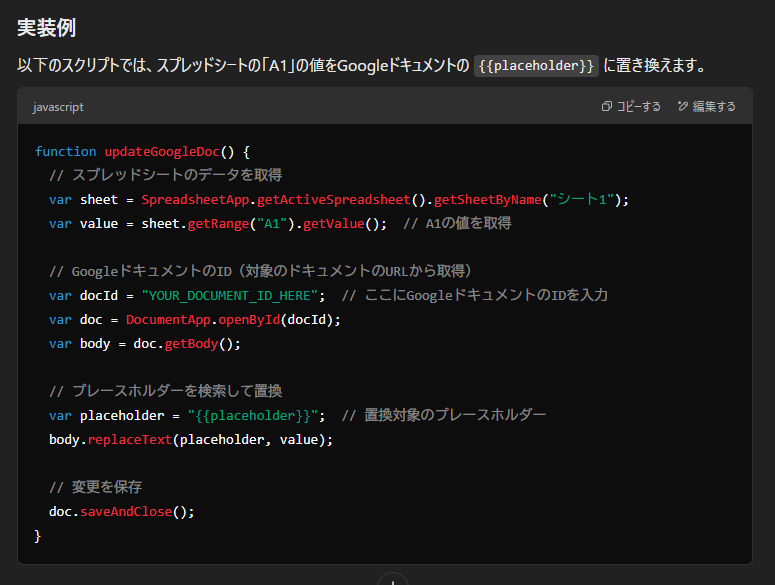This screenshot has height=585, width=775.
Task: Click the comment starting GoogleドキュメントのID
Action: click(x=260, y=271)
